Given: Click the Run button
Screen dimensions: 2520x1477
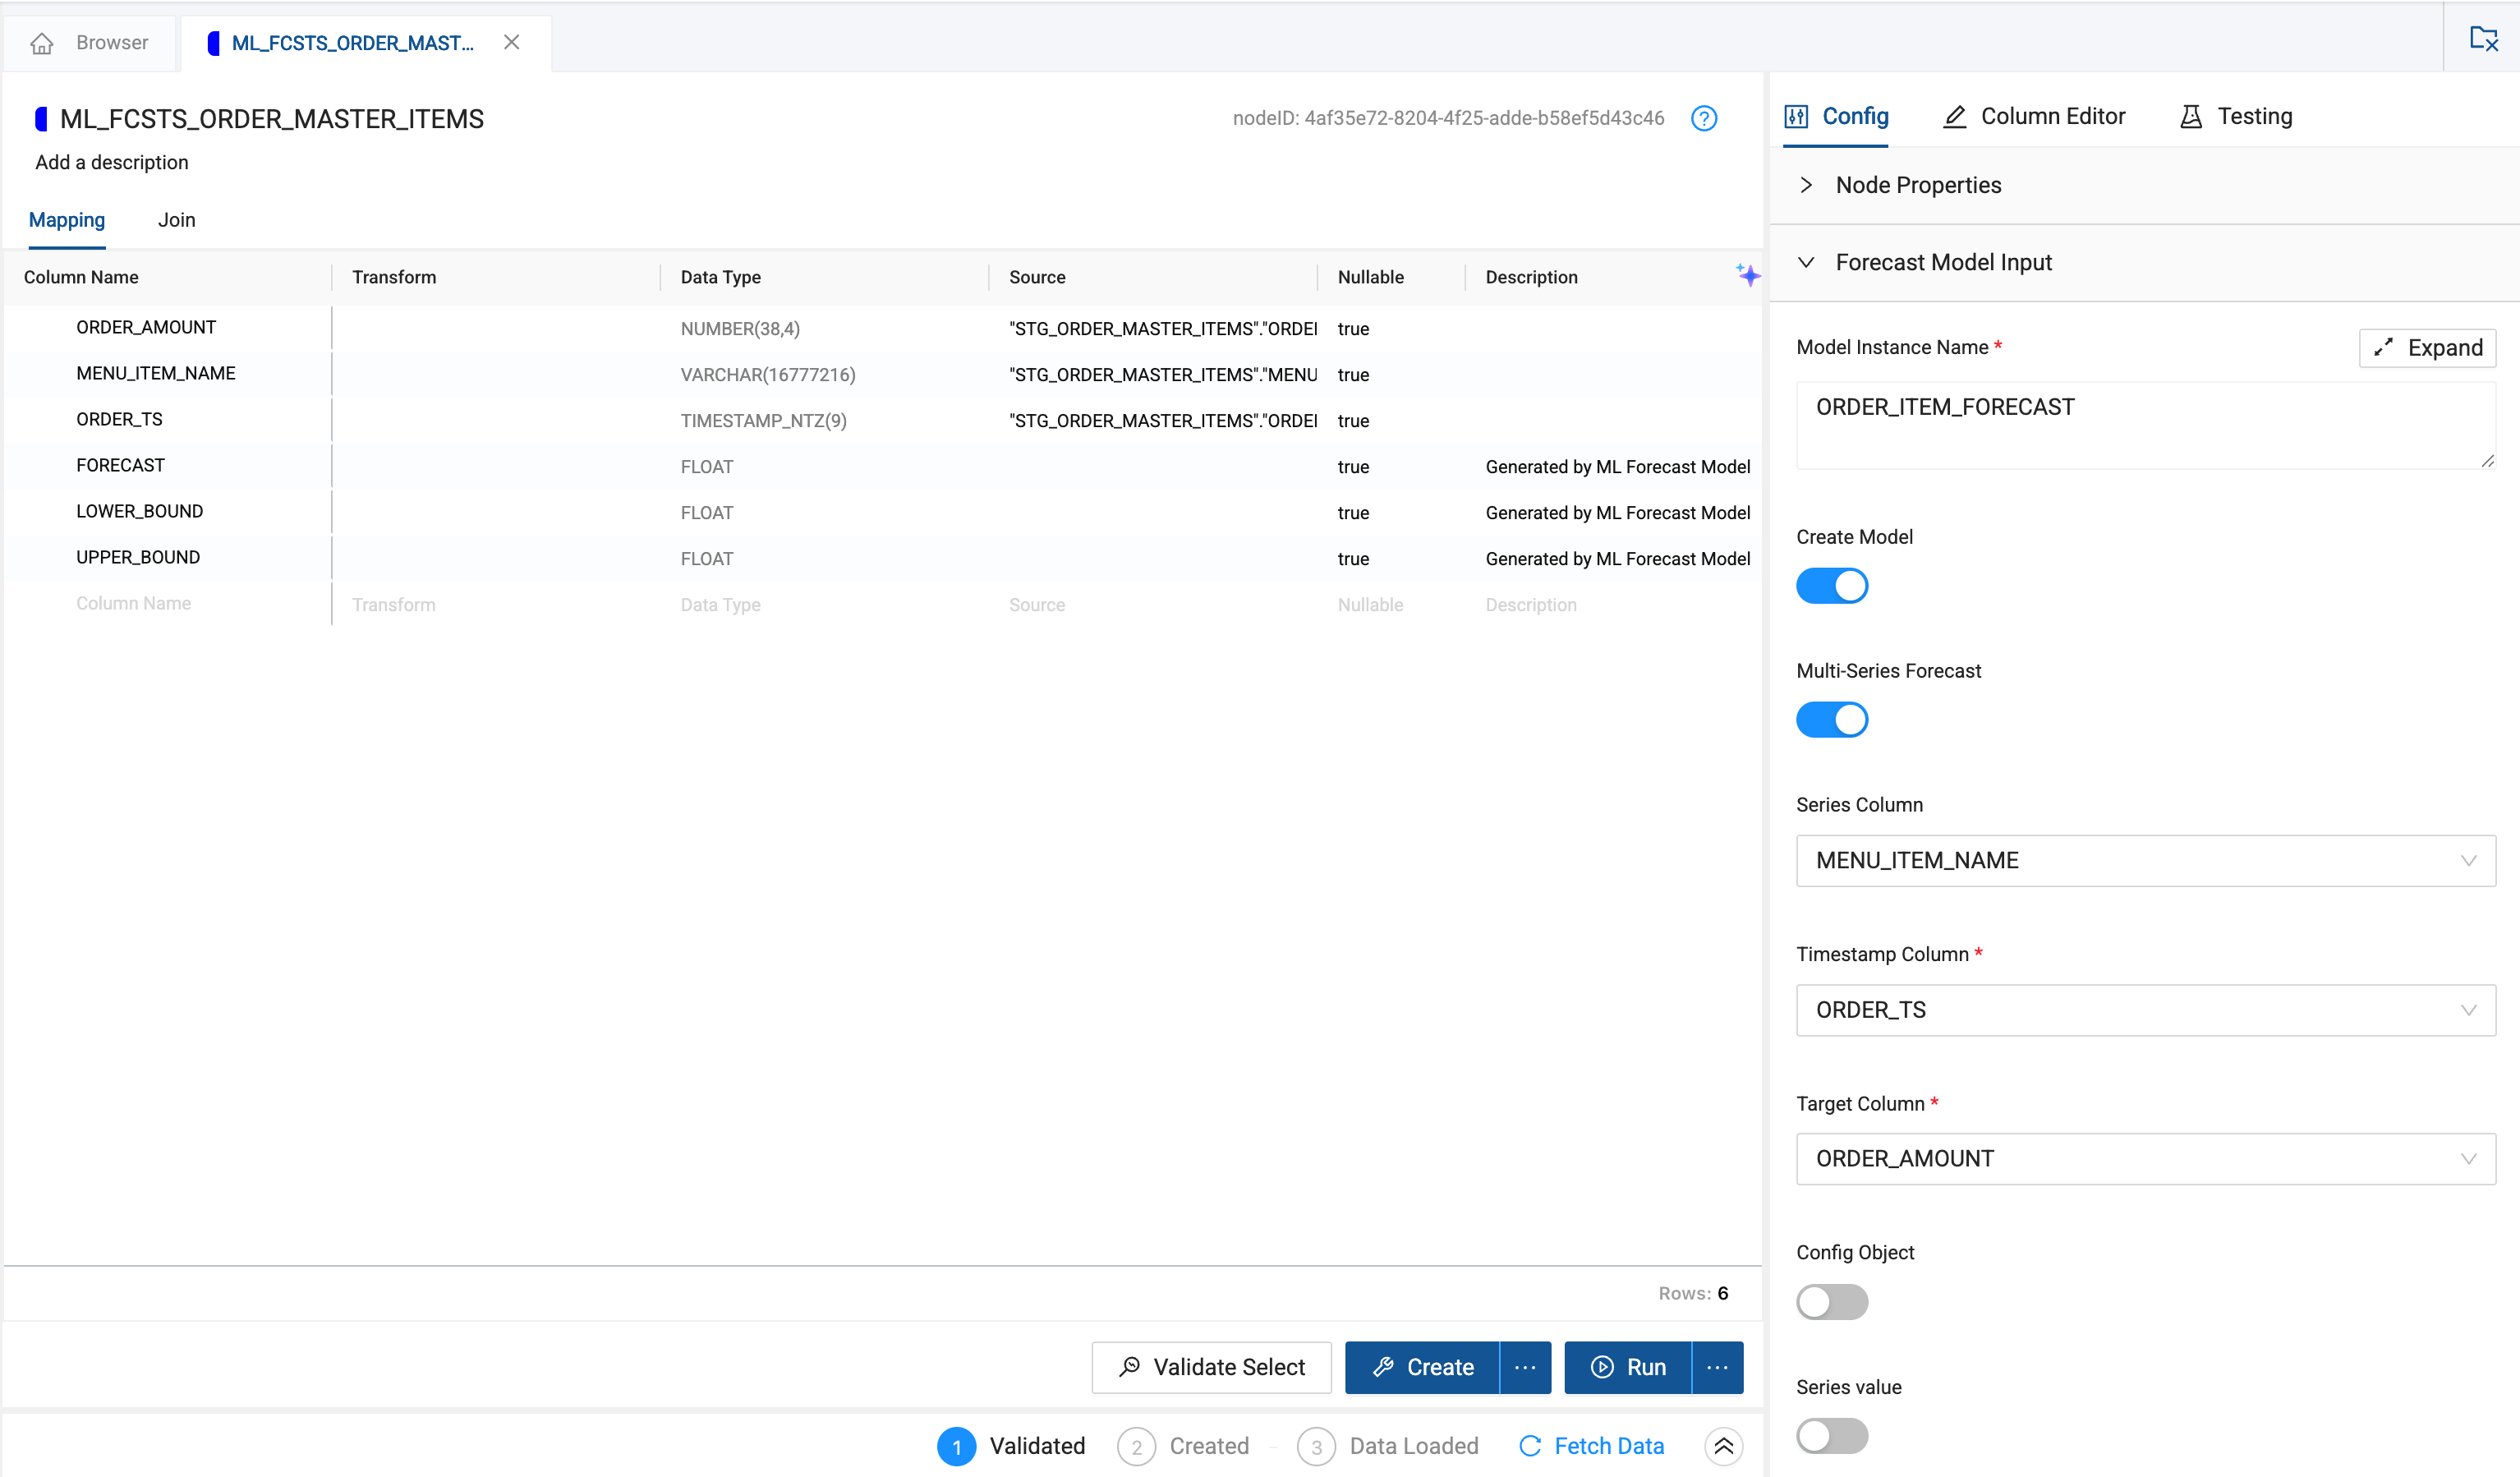Looking at the screenshot, I should coord(1628,1366).
